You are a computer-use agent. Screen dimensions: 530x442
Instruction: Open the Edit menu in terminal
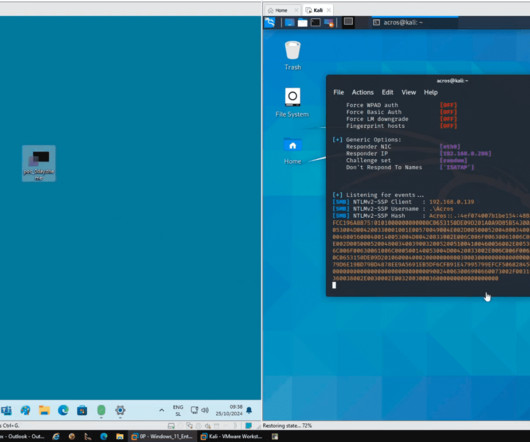387,92
